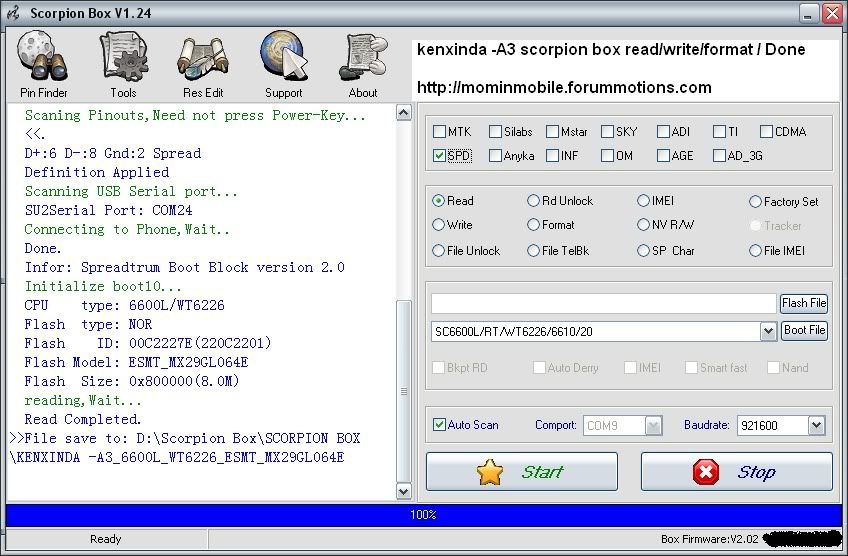Click the log panel scrollbar thumb
Screen dimensions: 848x556
tap(403, 391)
